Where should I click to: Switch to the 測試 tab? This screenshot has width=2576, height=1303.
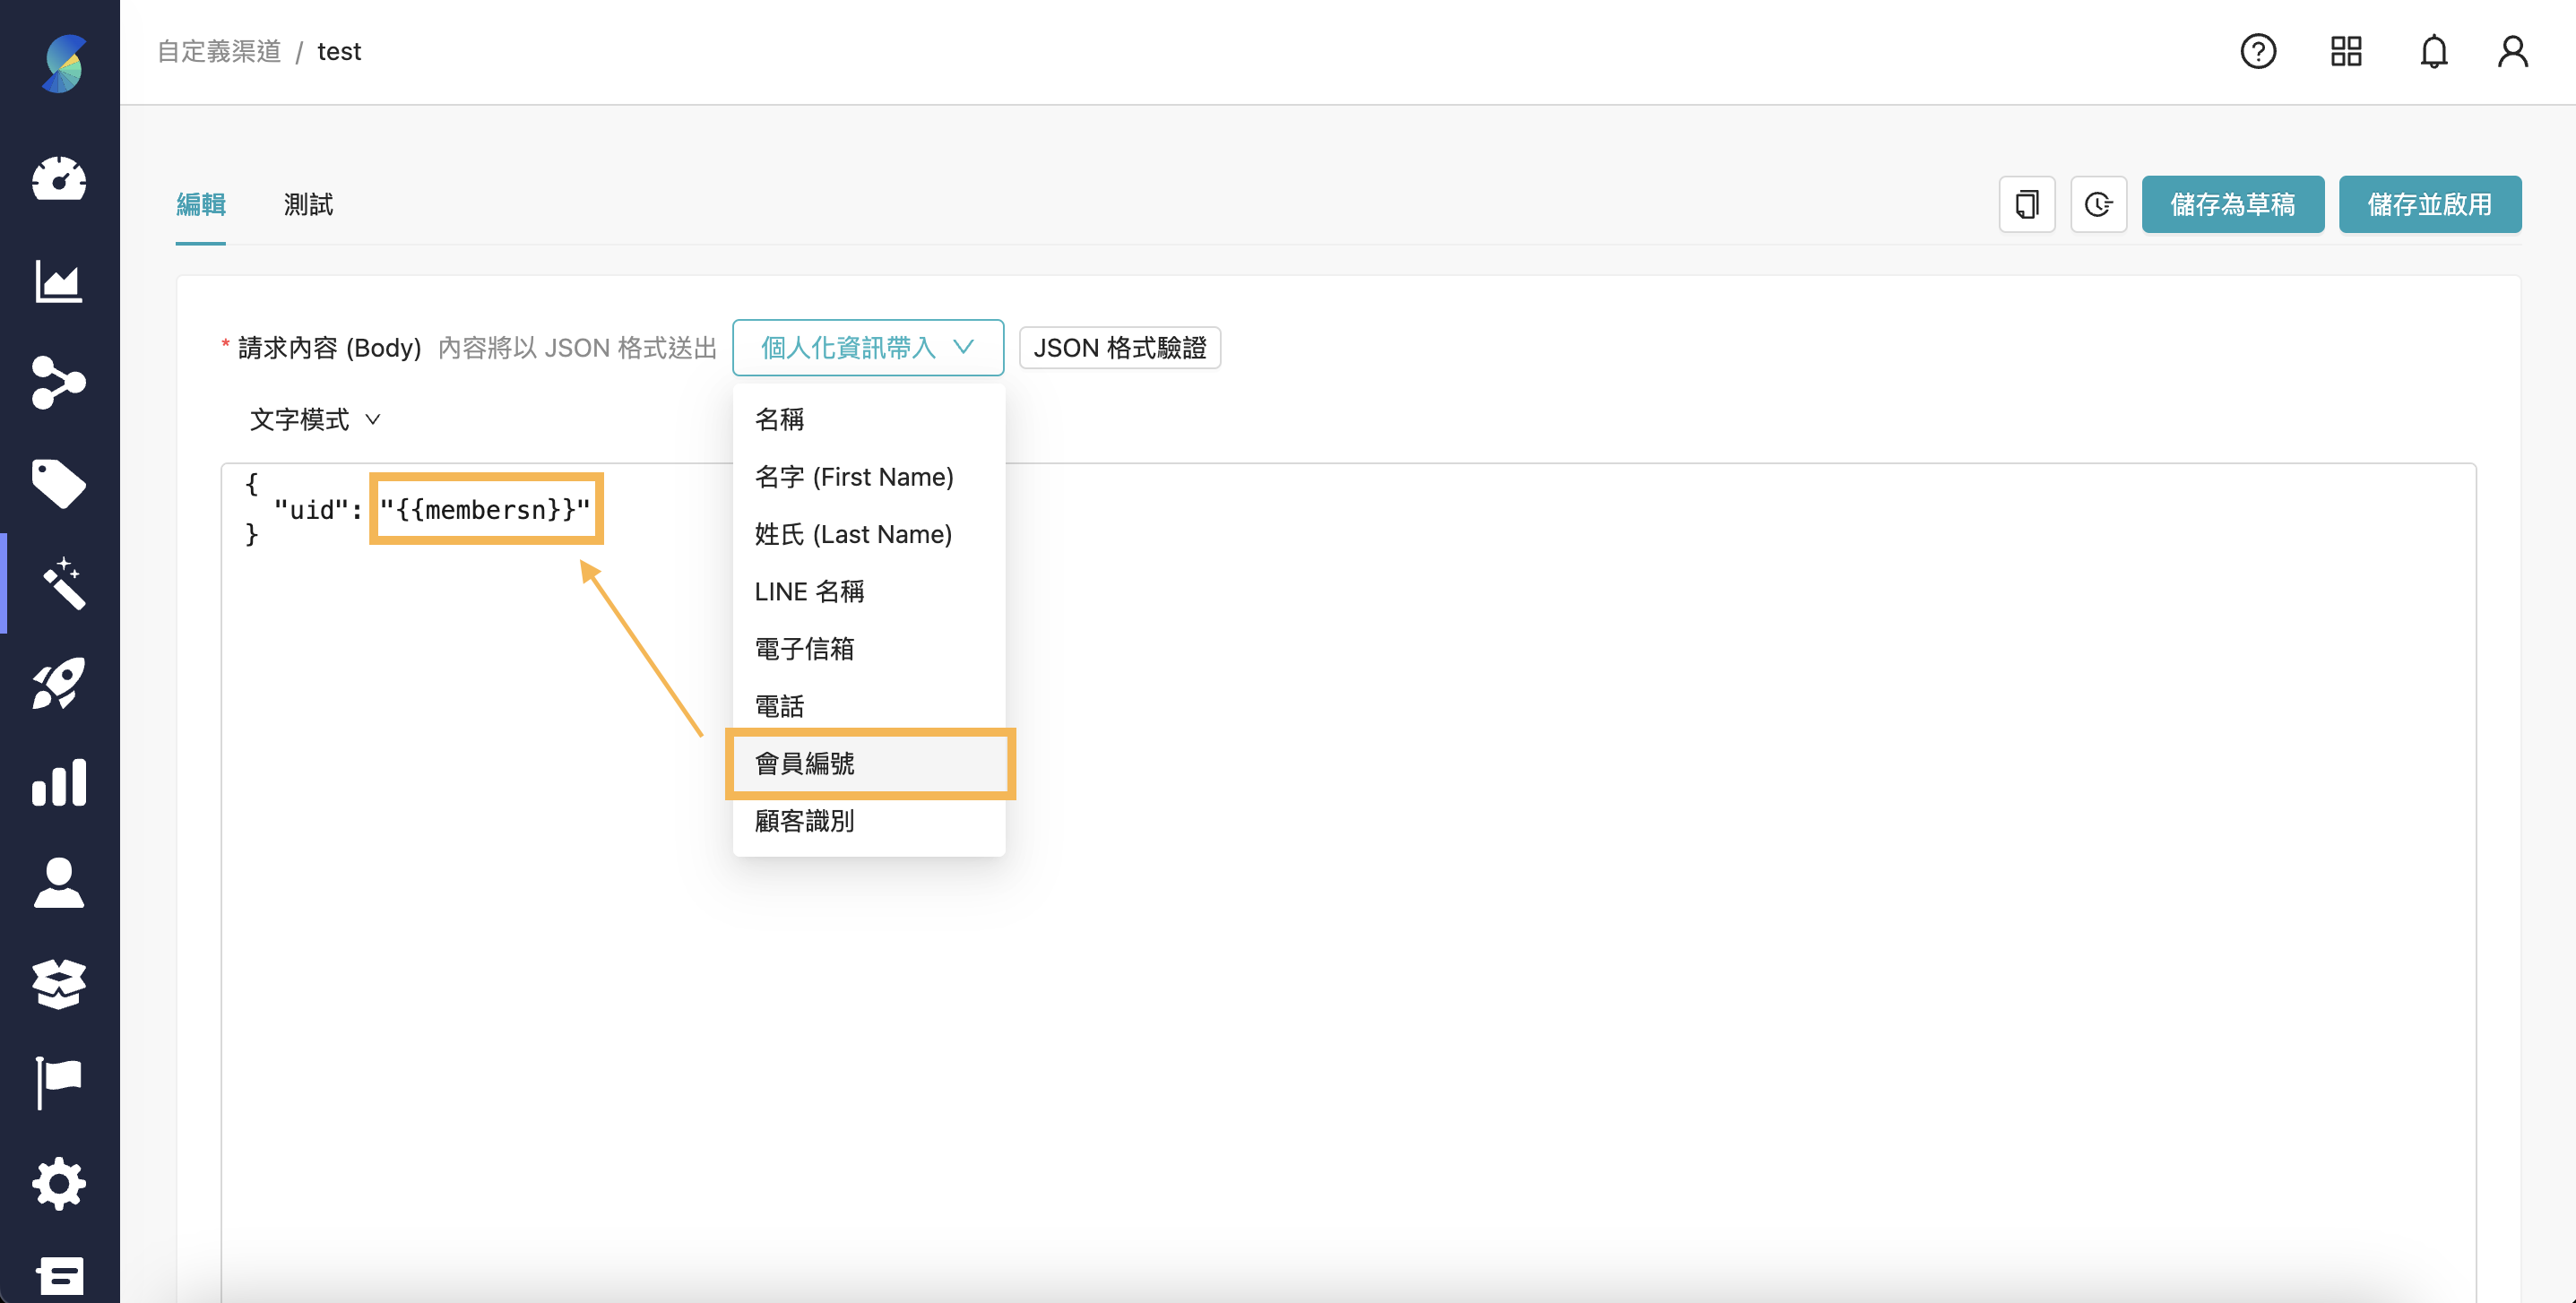click(x=308, y=204)
